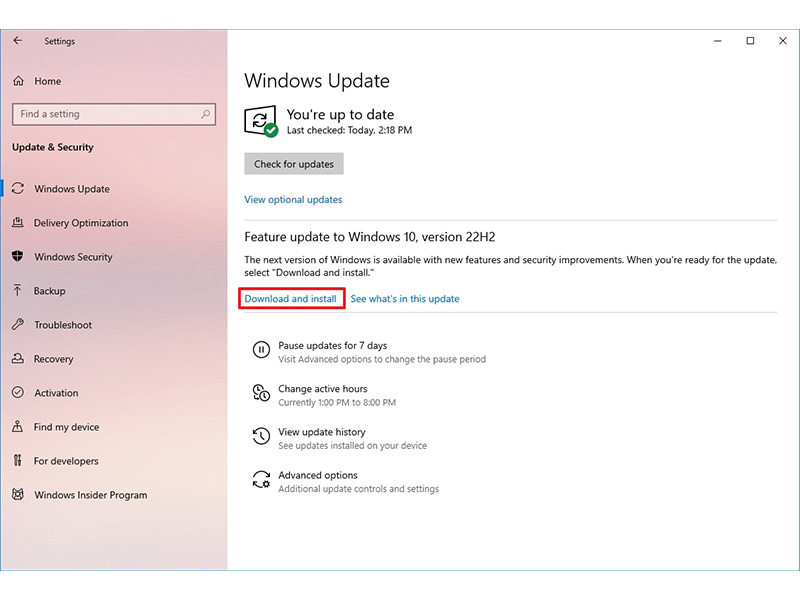Image resolution: width=800 pixels, height=600 pixels.
Task: Click "See updates installed on your device"
Action: point(353,445)
